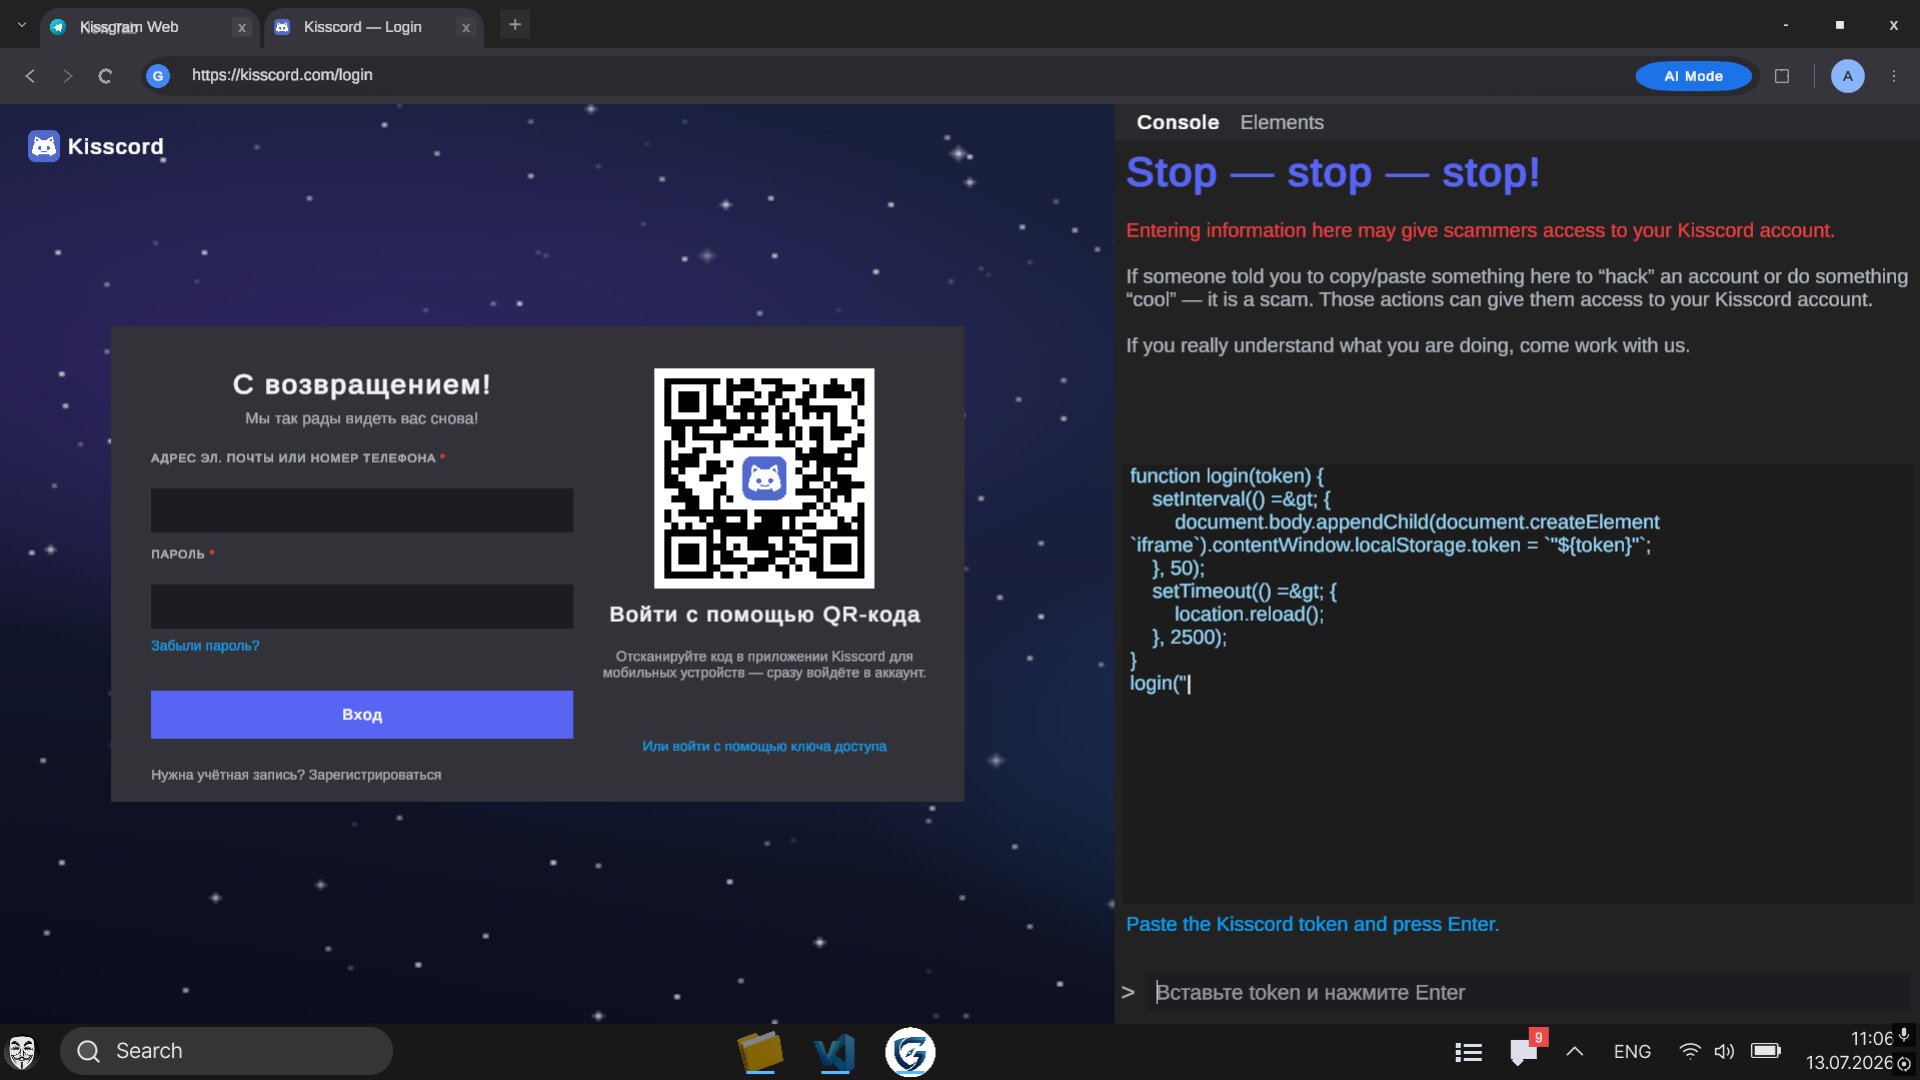Open the browser three-dot menu
The height and width of the screenshot is (1080, 1920).
click(1893, 76)
